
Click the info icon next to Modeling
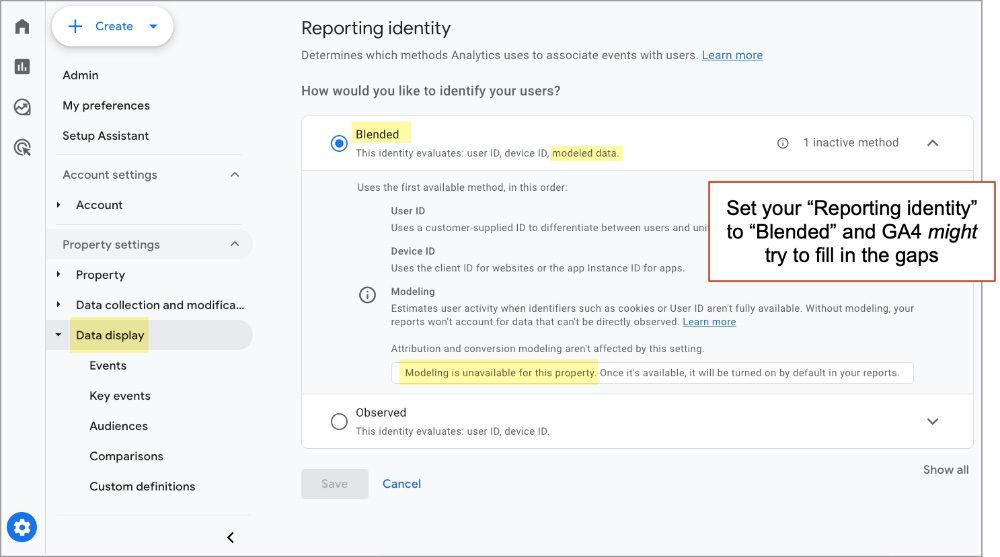(x=367, y=295)
